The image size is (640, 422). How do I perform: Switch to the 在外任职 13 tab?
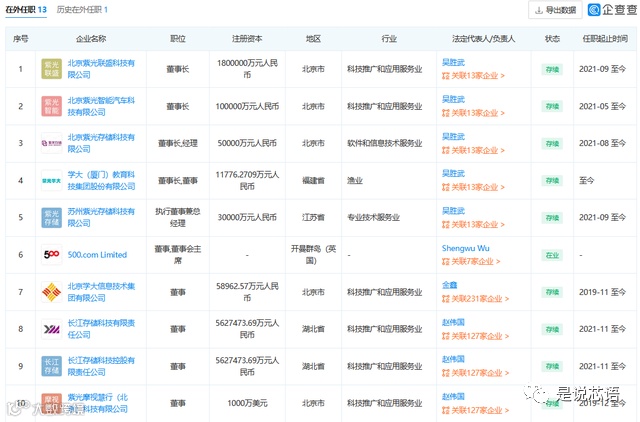(x=26, y=10)
